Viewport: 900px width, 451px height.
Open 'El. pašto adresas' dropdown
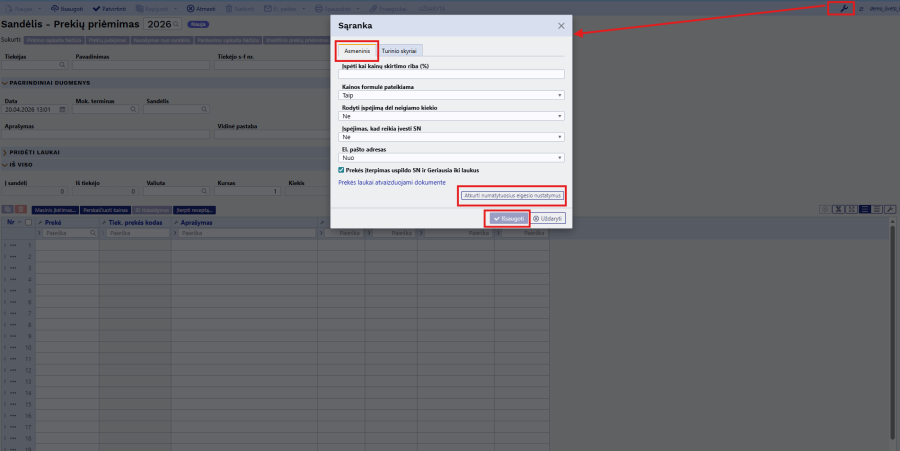[x=453, y=157]
